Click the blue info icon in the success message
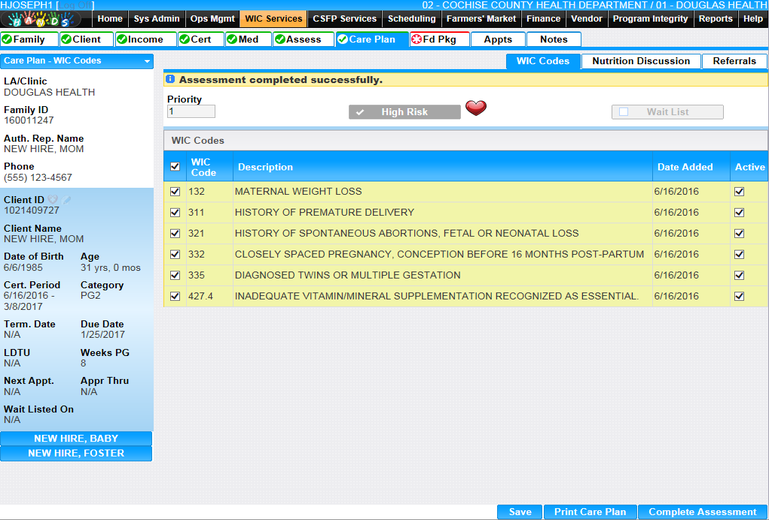769x520 pixels. click(171, 79)
